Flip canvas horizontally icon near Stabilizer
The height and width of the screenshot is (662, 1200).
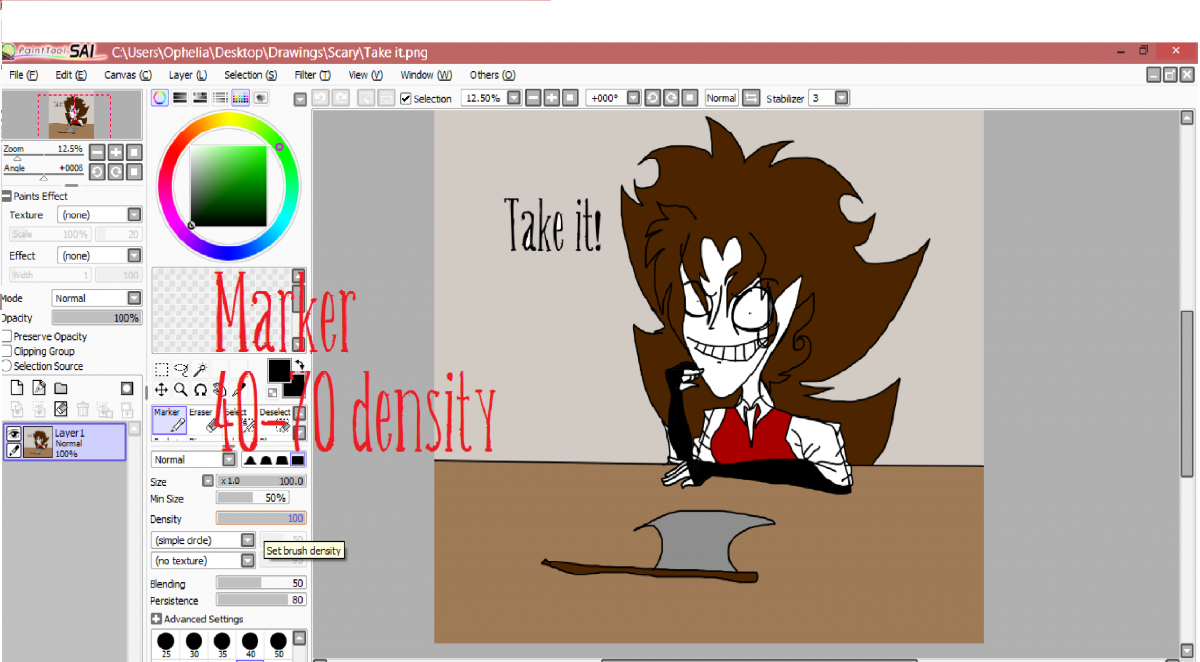point(752,98)
